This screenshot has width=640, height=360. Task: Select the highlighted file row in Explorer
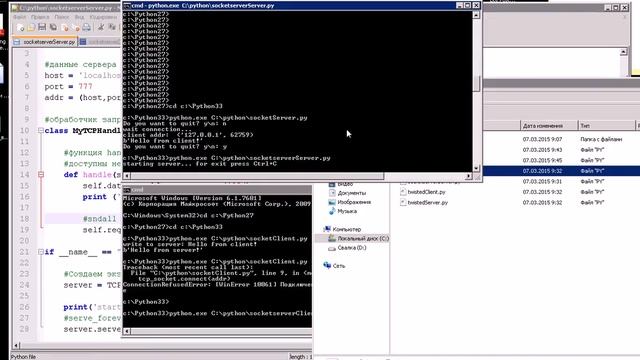point(560,171)
